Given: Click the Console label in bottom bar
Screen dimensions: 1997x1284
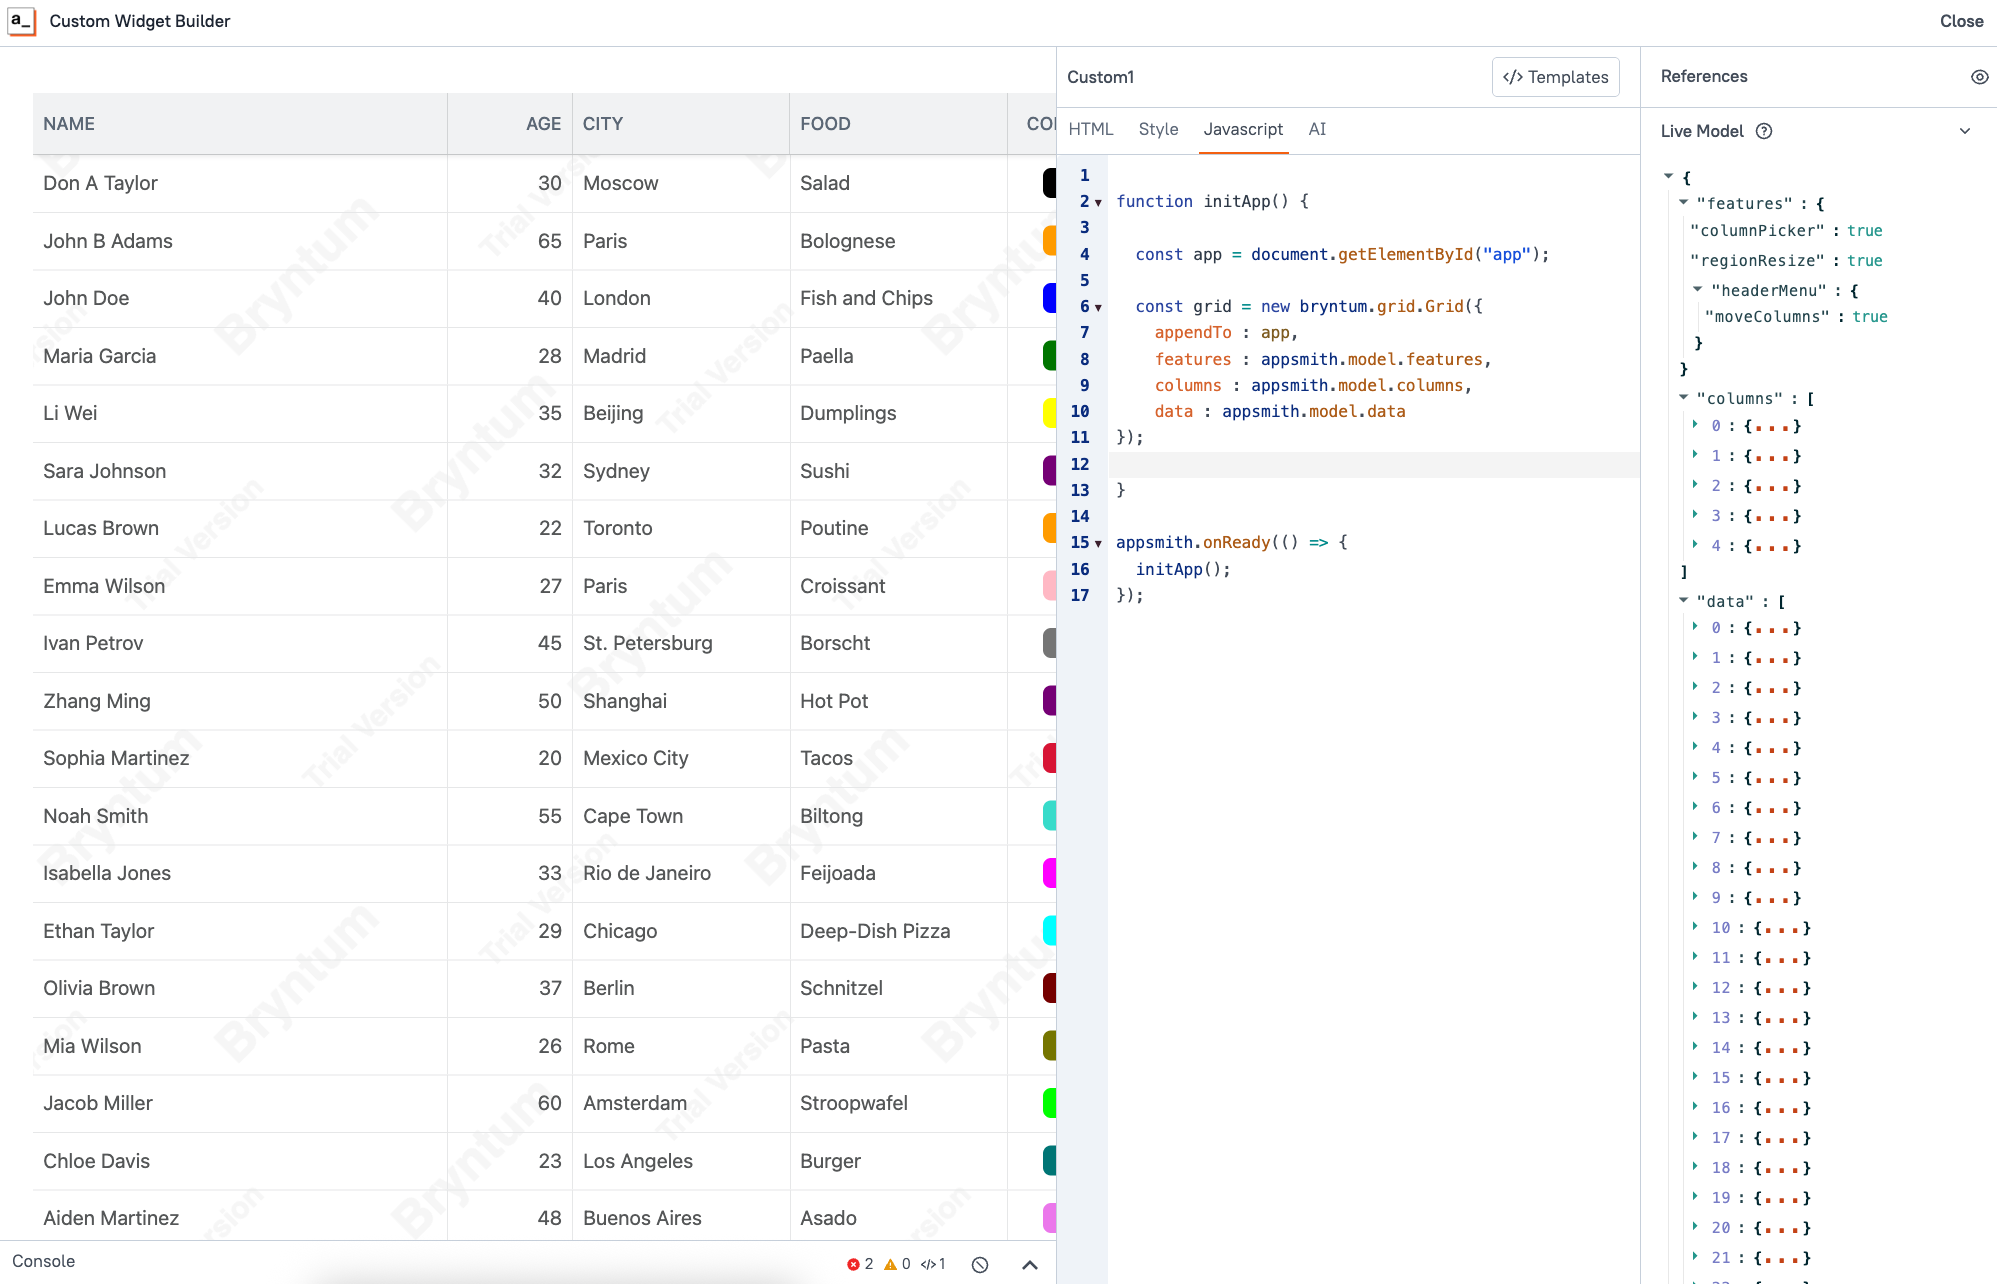Looking at the screenshot, I should pyautogui.click(x=44, y=1262).
